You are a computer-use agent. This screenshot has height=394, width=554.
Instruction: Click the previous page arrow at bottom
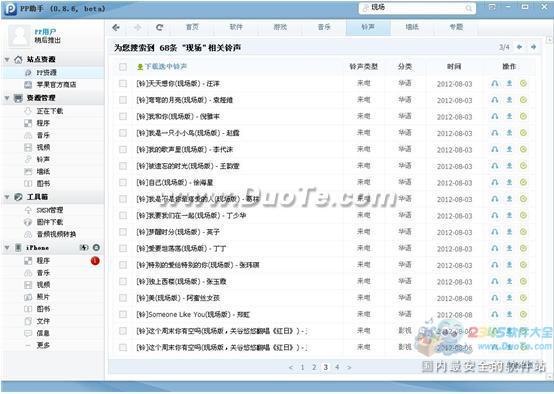click(x=291, y=367)
